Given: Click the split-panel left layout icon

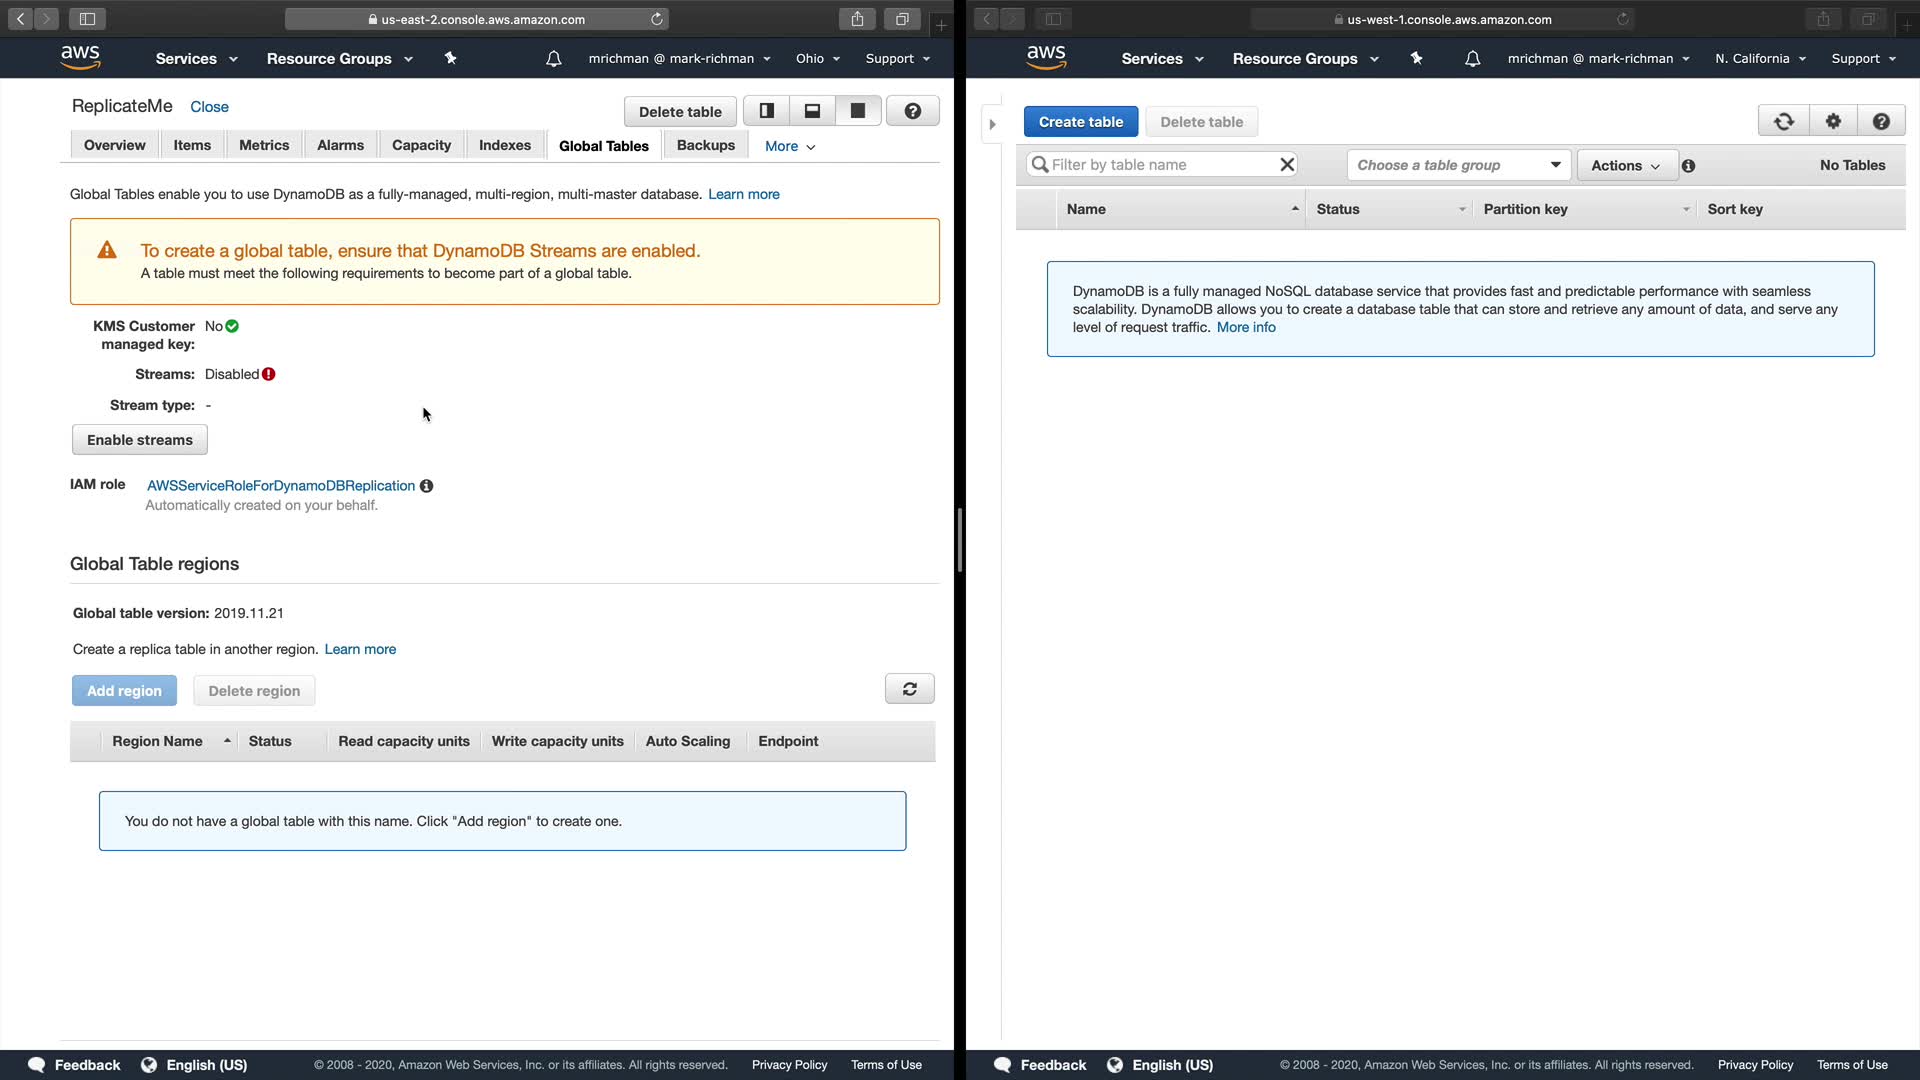Looking at the screenshot, I should tap(767, 111).
